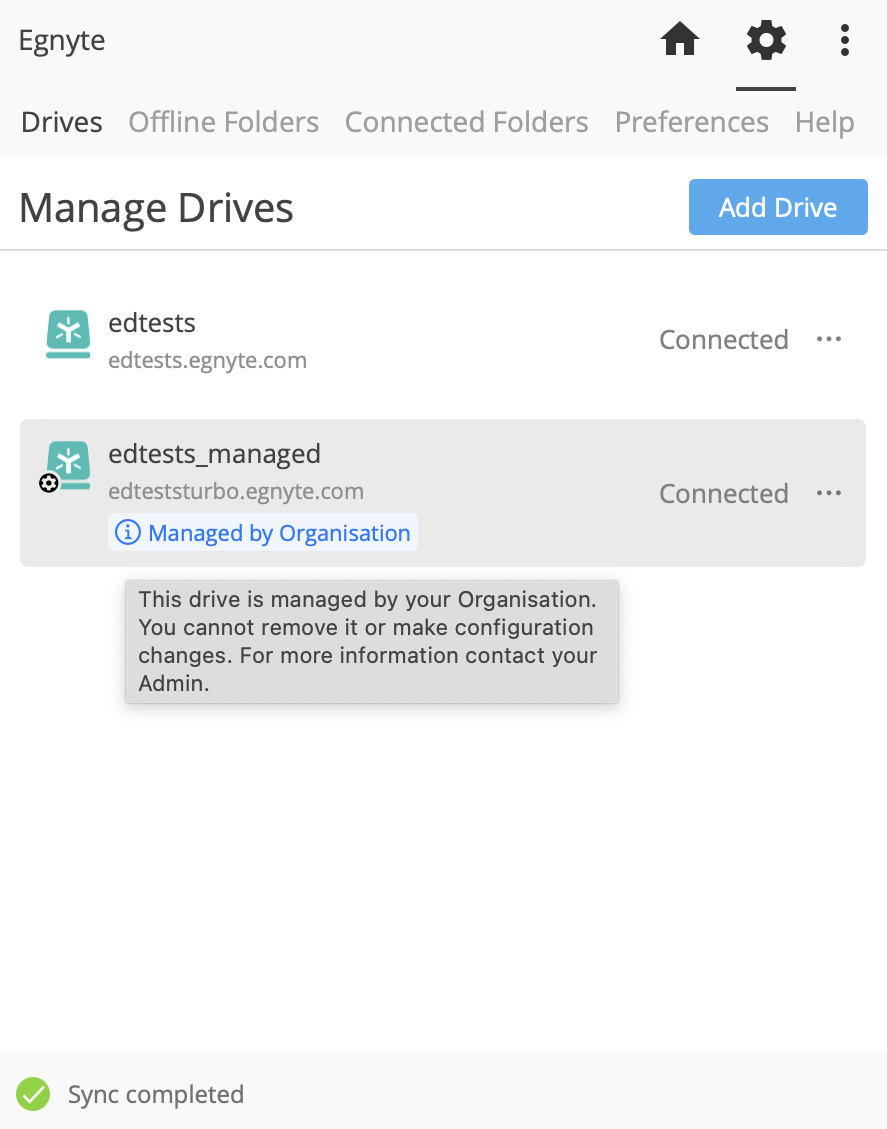This screenshot has width=887, height=1129.
Task: Click the Sync completed status text
Action: pyautogui.click(x=156, y=1094)
